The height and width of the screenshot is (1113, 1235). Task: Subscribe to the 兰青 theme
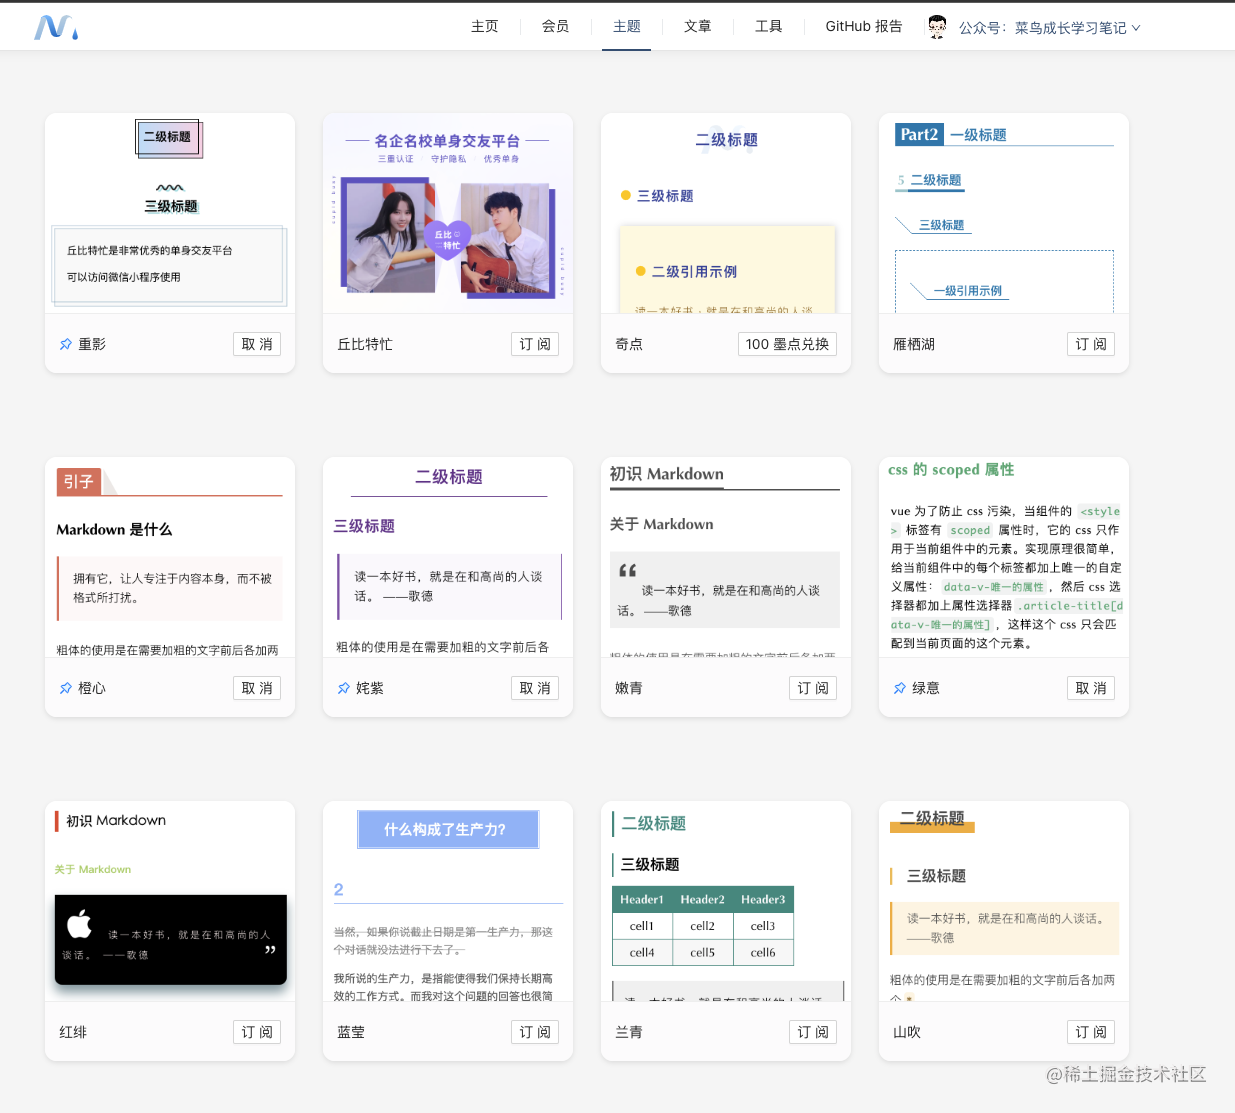[813, 1032]
